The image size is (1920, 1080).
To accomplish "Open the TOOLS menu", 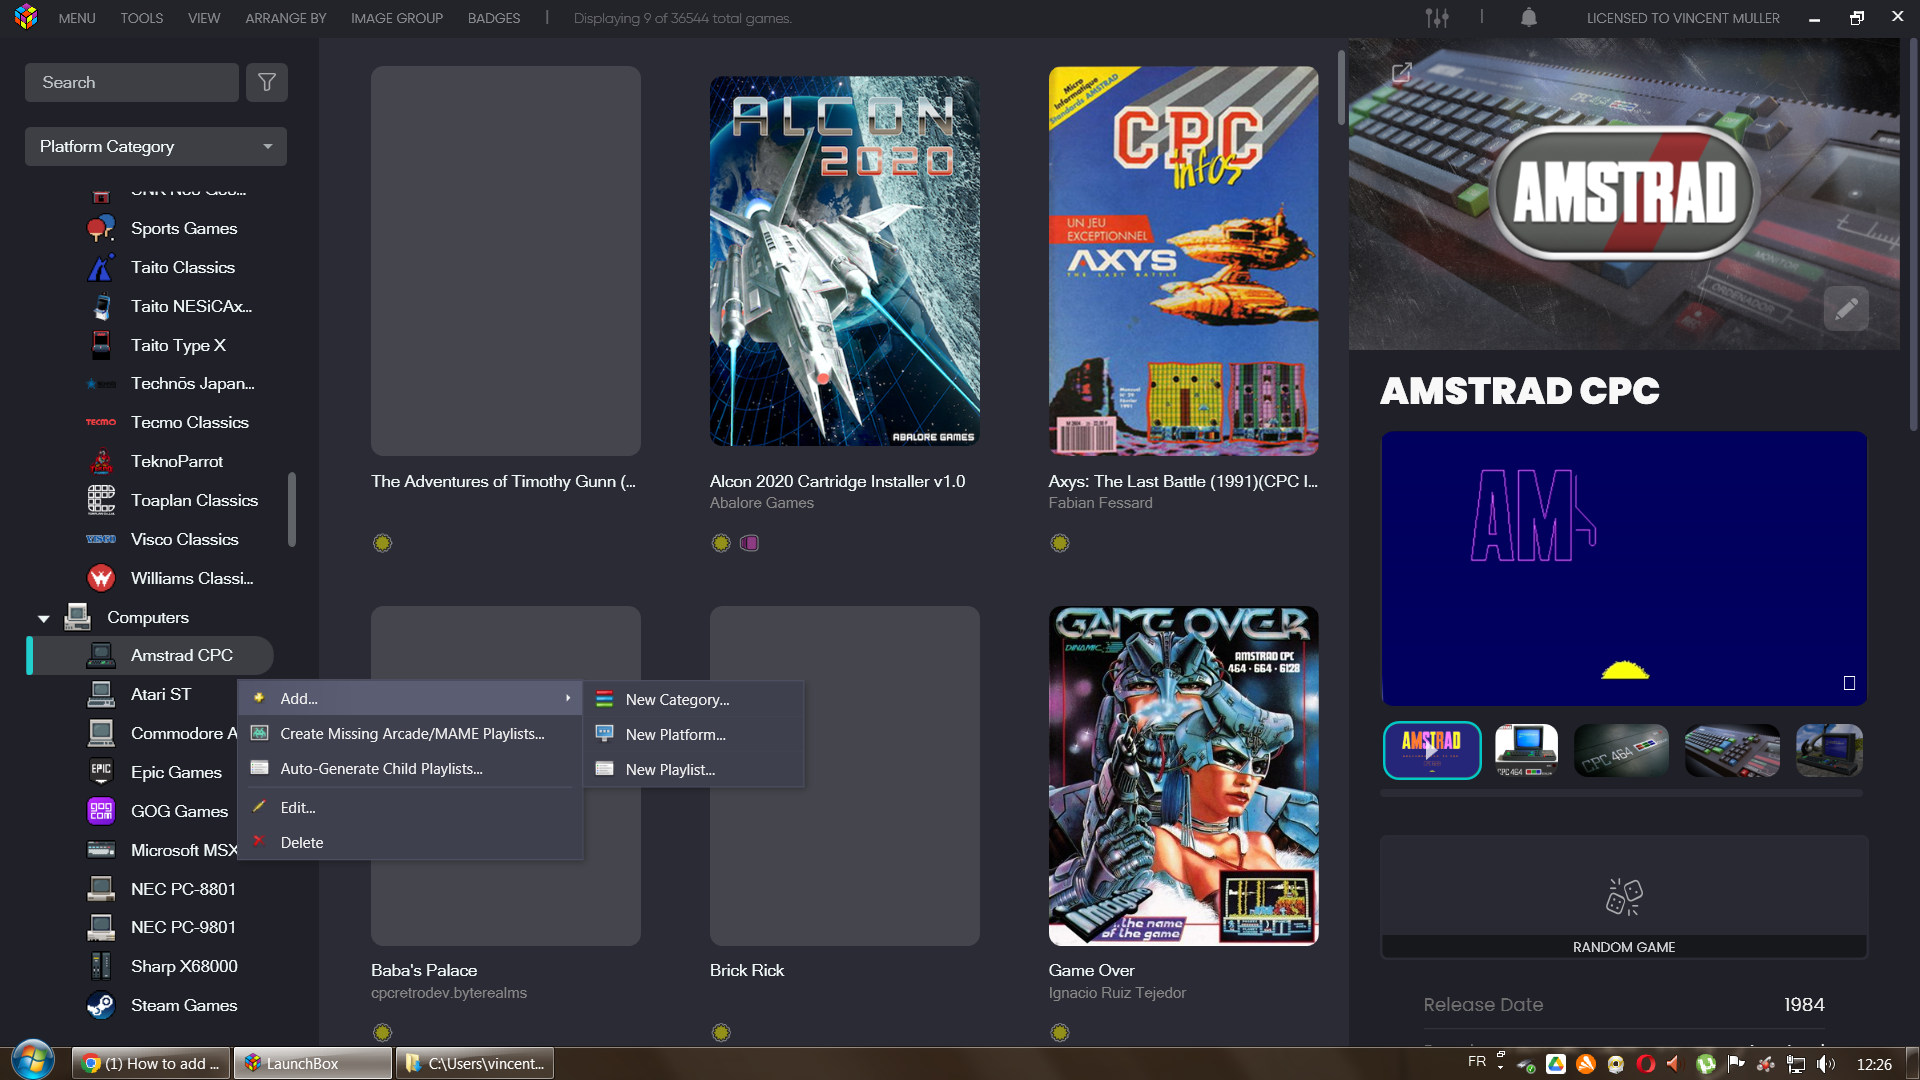I will [x=142, y=18].
